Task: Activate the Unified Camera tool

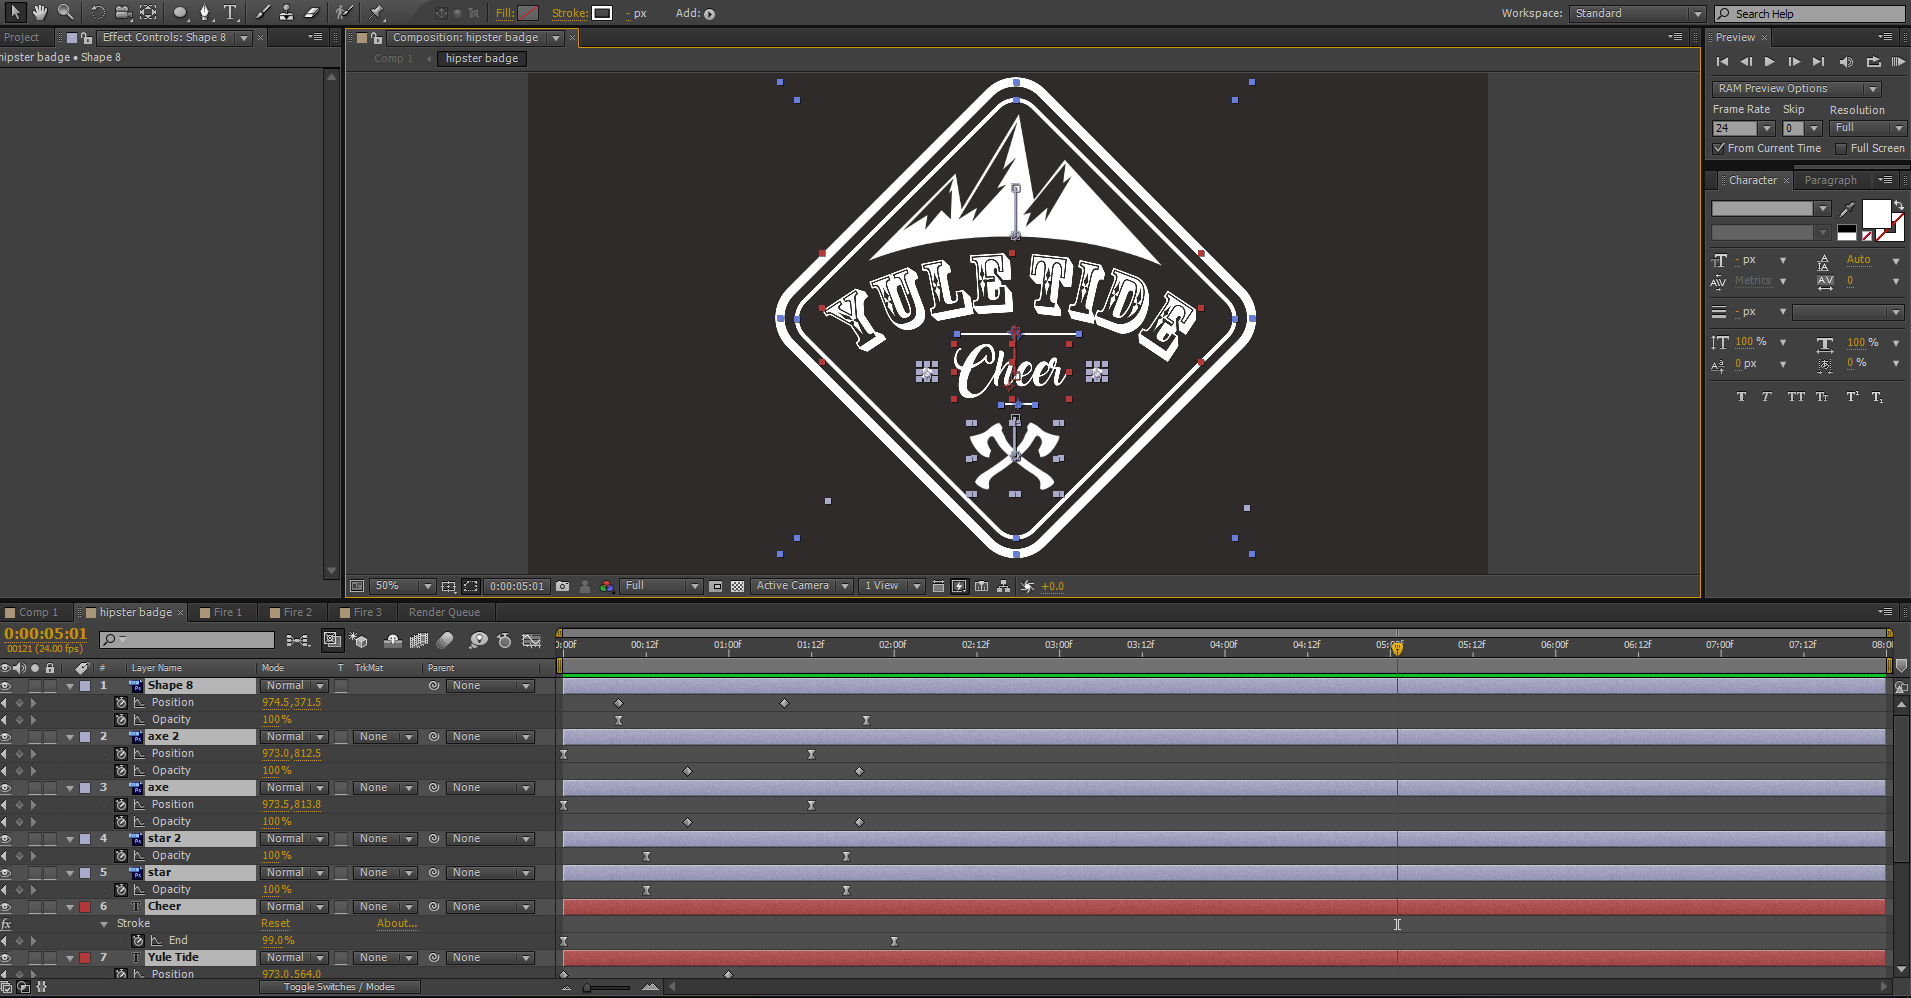Action: click(x=122, y=13)
